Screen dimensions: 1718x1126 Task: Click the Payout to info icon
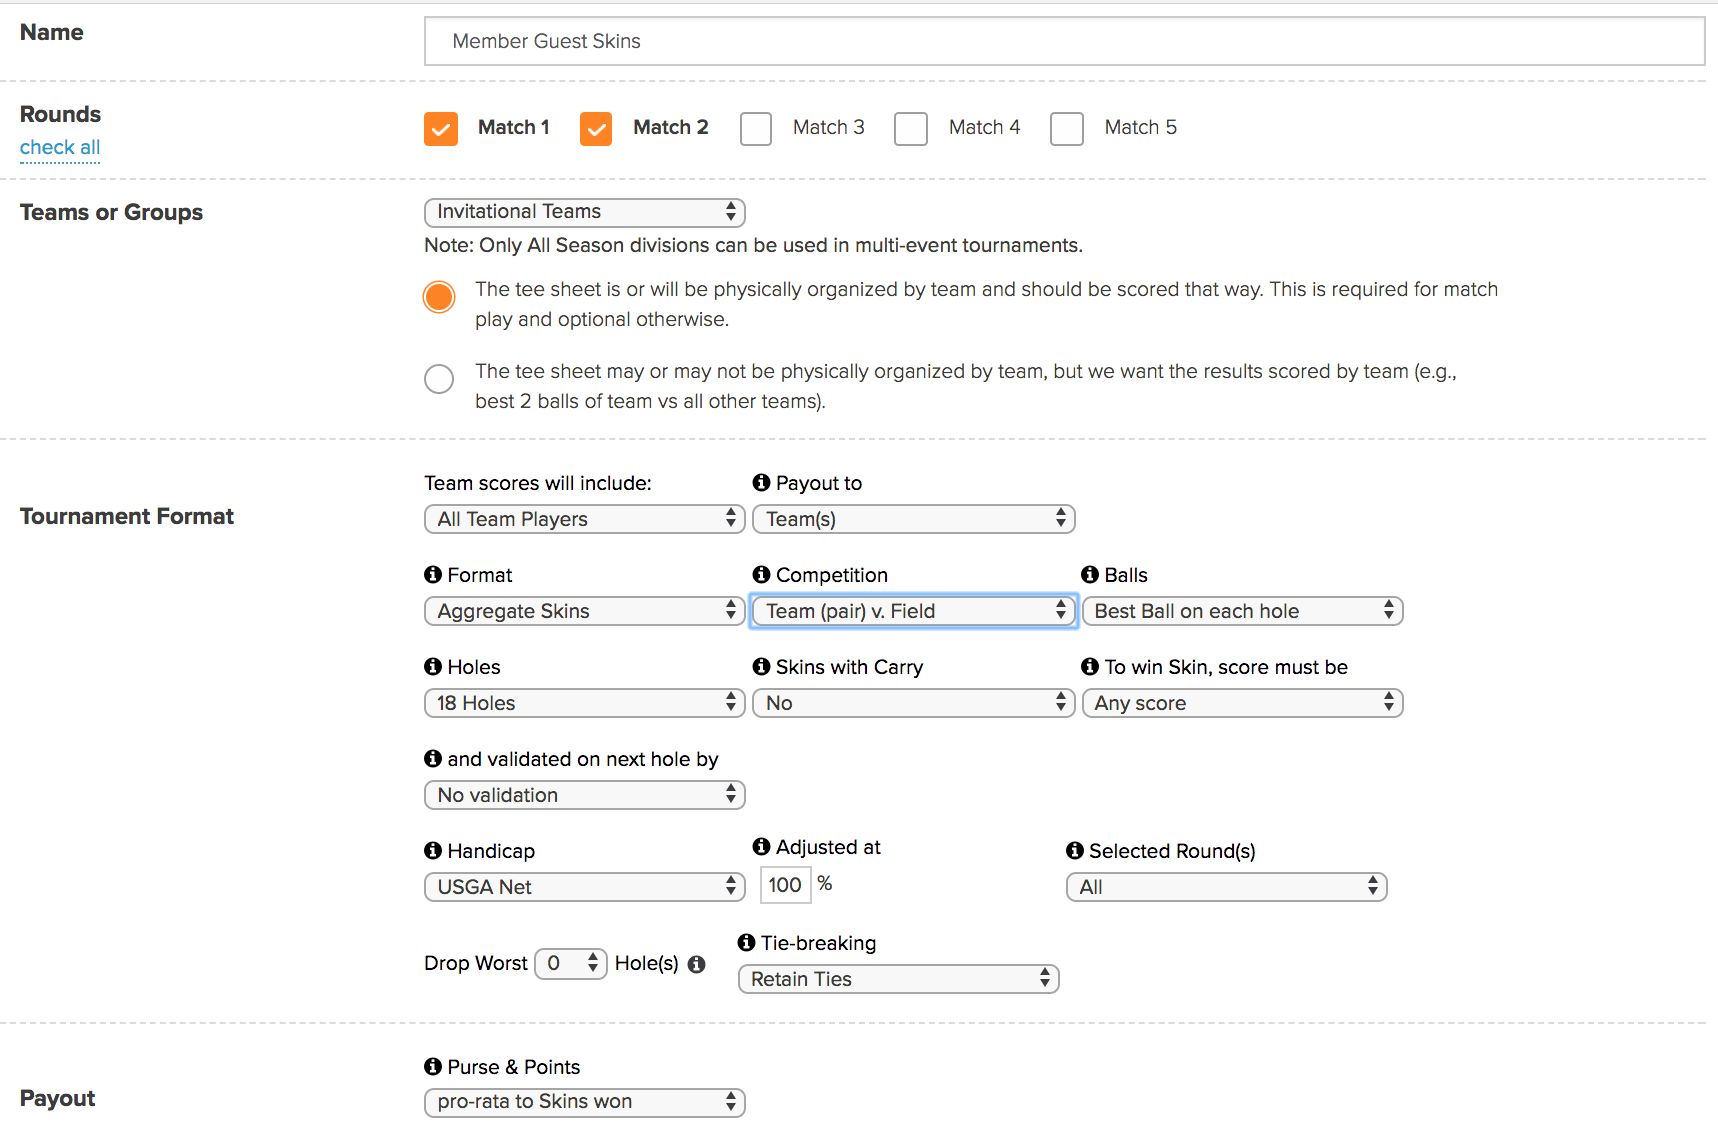(761, 482)
